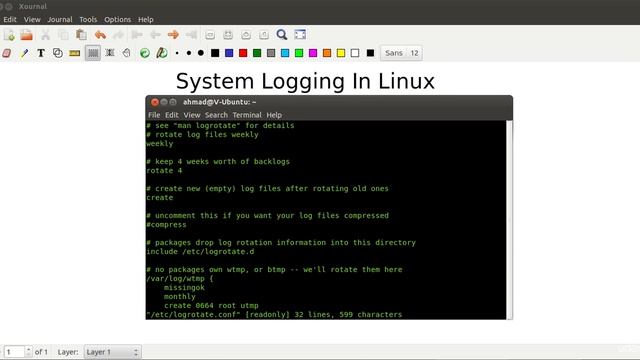The height and width of the screenshot is (360, 640).
Task: Open the Tools menu
Action: (88, 20)
